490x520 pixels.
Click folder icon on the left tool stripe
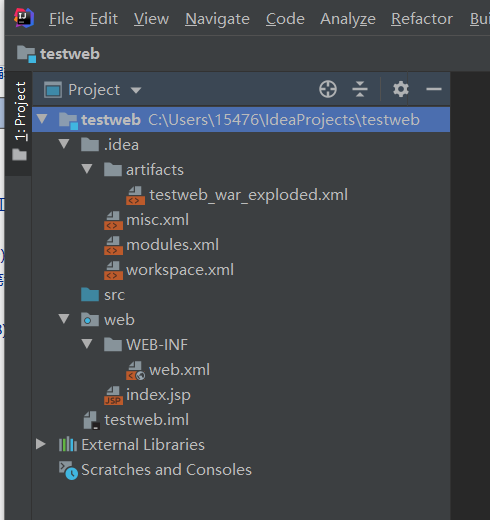(x=19, y=155)
